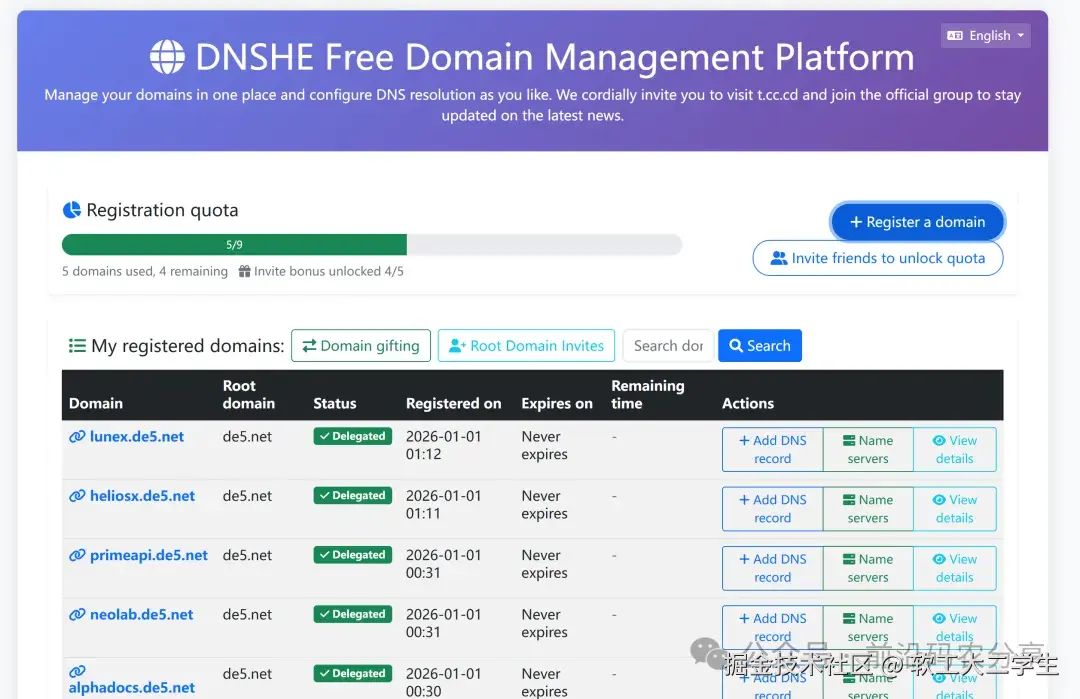This screenshot has width=1080, height=699.
Task: Click Delegated badge in heliosx.de5.net row
Action: 353,495
